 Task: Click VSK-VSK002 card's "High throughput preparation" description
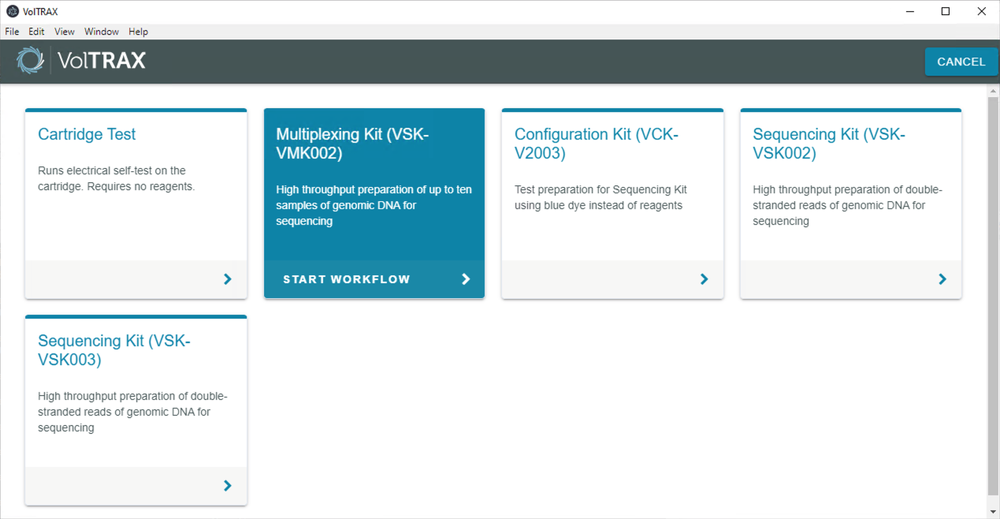coord(848,205)
